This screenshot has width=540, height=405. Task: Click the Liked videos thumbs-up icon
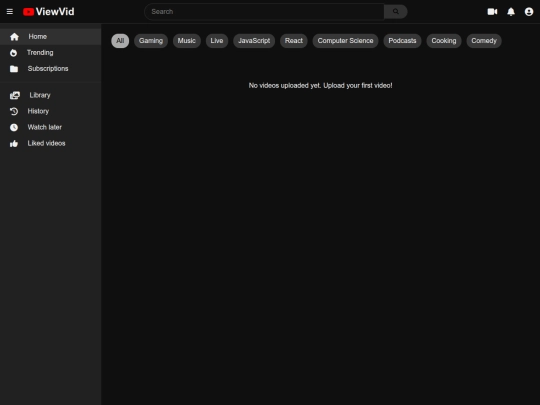click(14, 144)
